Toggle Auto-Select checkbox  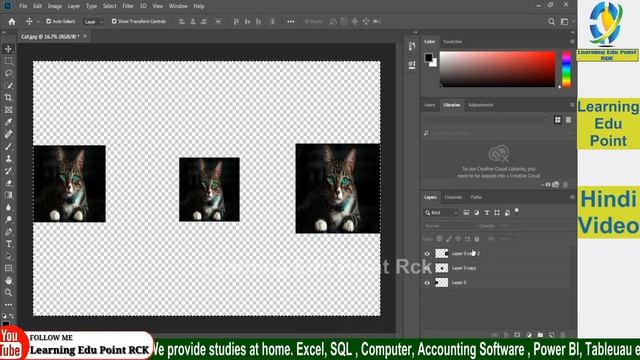pyautogui.click(x=49, y=21)
